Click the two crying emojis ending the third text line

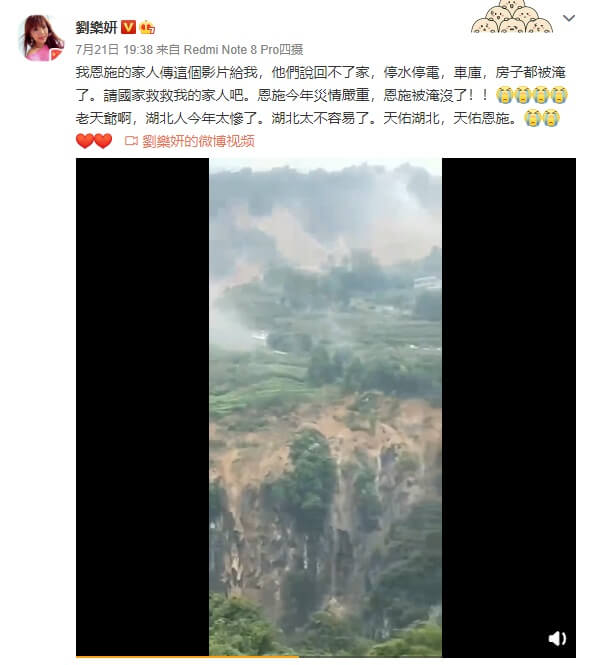point(542,118)
